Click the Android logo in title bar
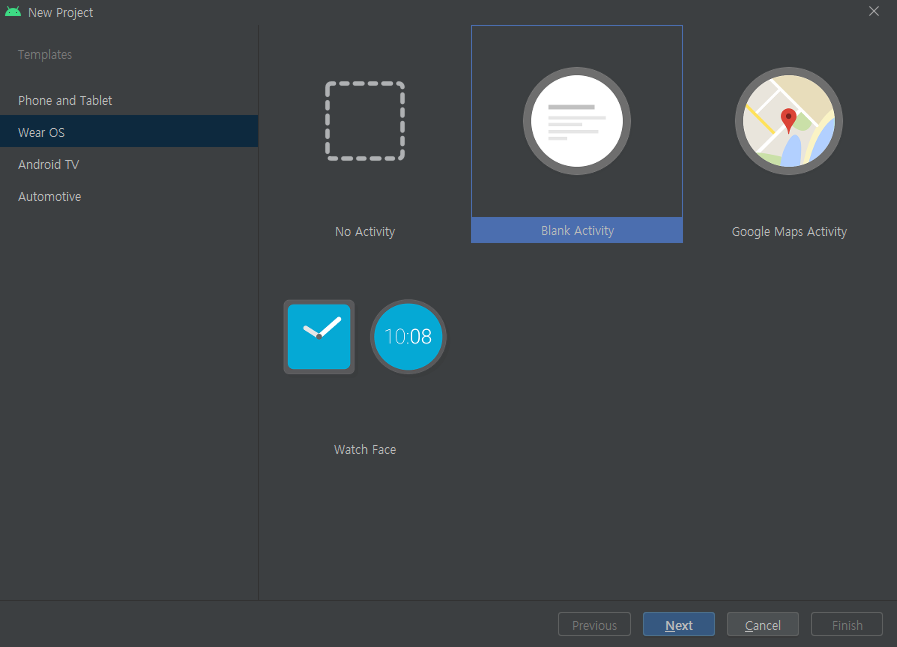The image size is (897, 647). (x=13, y=12)
